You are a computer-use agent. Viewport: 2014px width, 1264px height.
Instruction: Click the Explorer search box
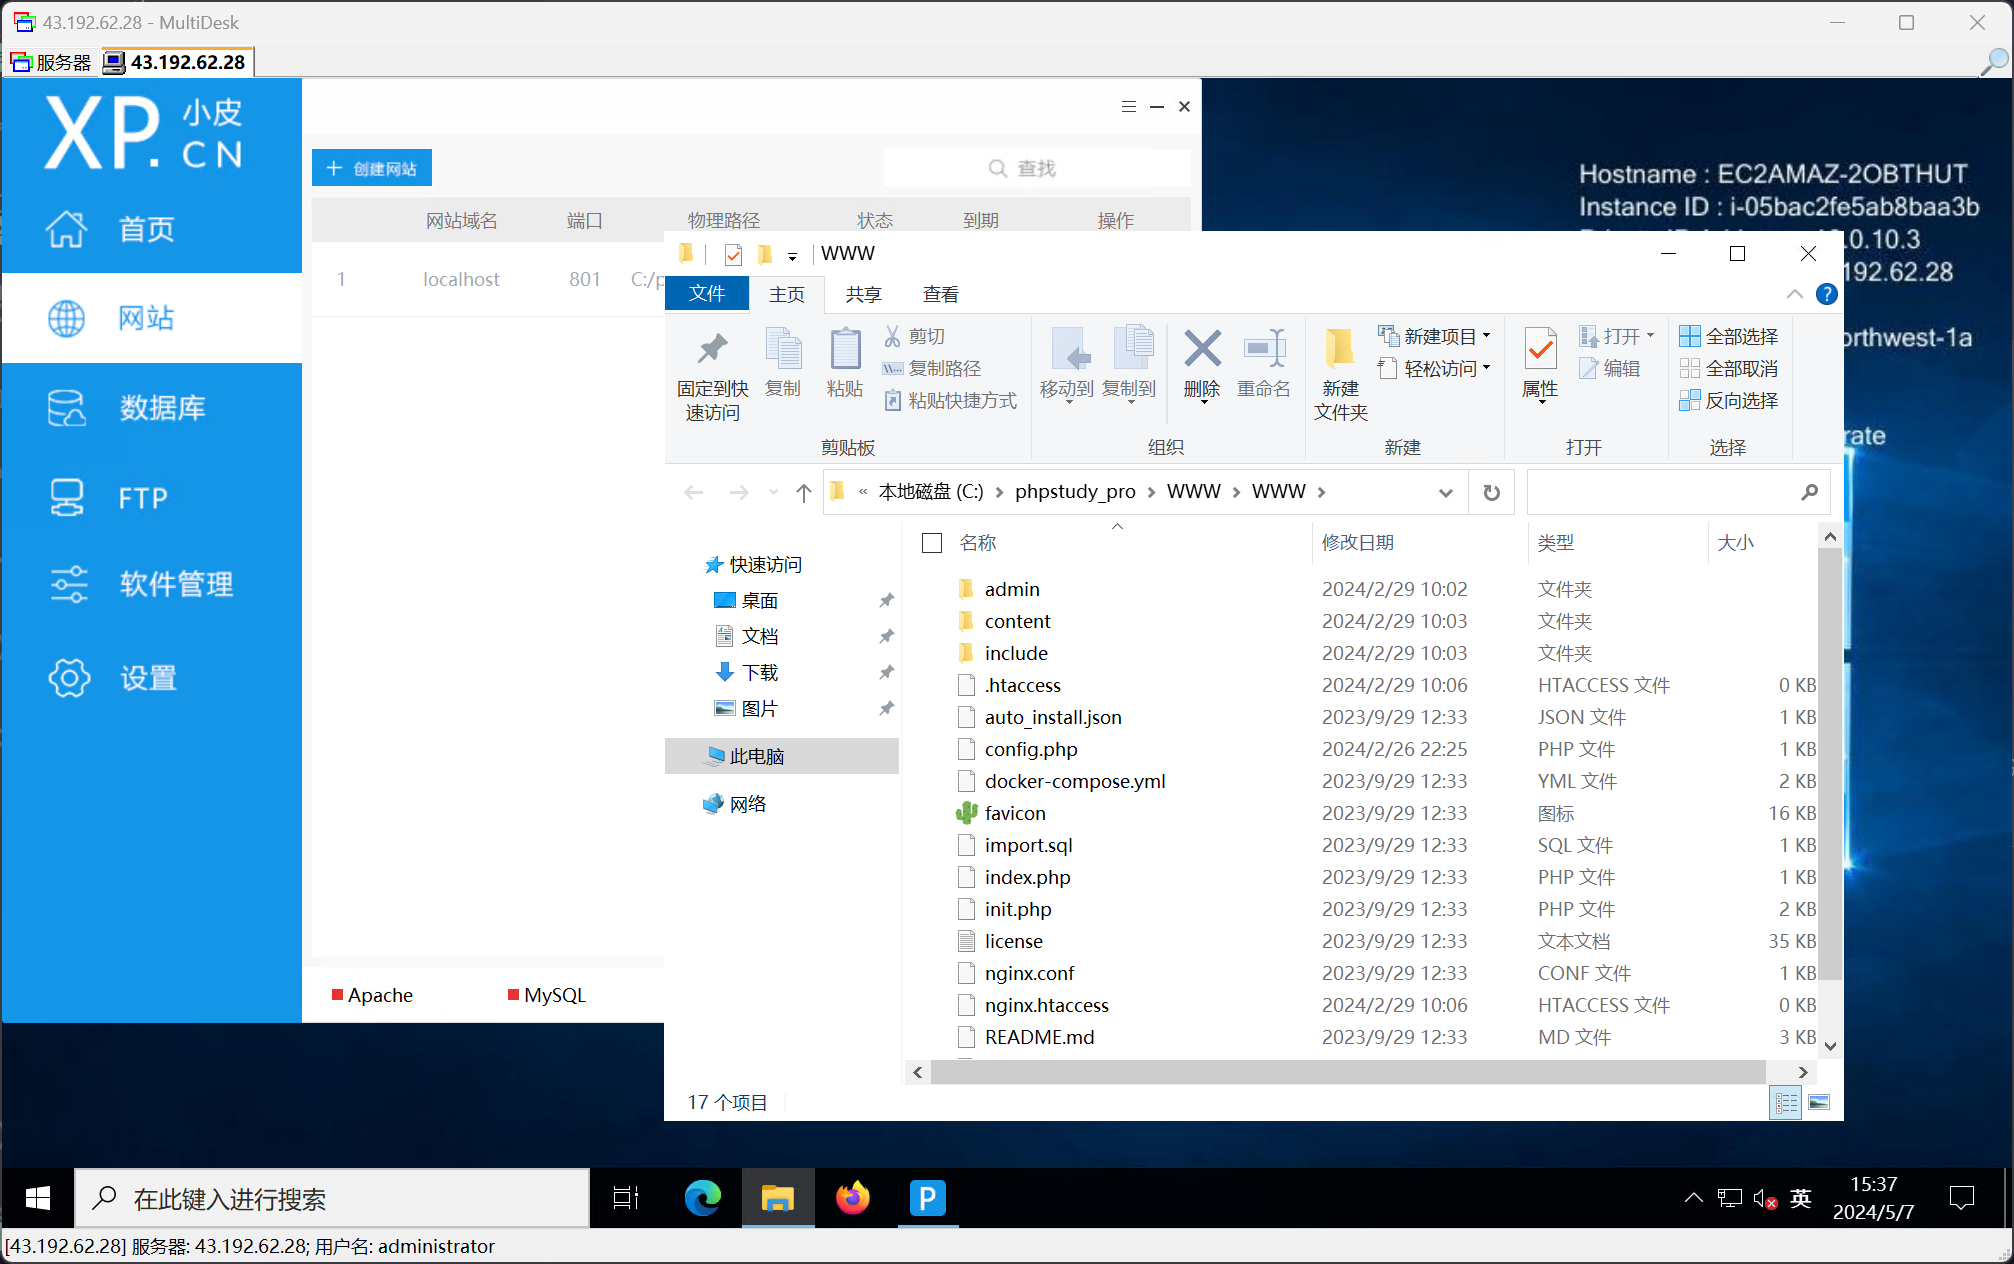coord(1678,492)
